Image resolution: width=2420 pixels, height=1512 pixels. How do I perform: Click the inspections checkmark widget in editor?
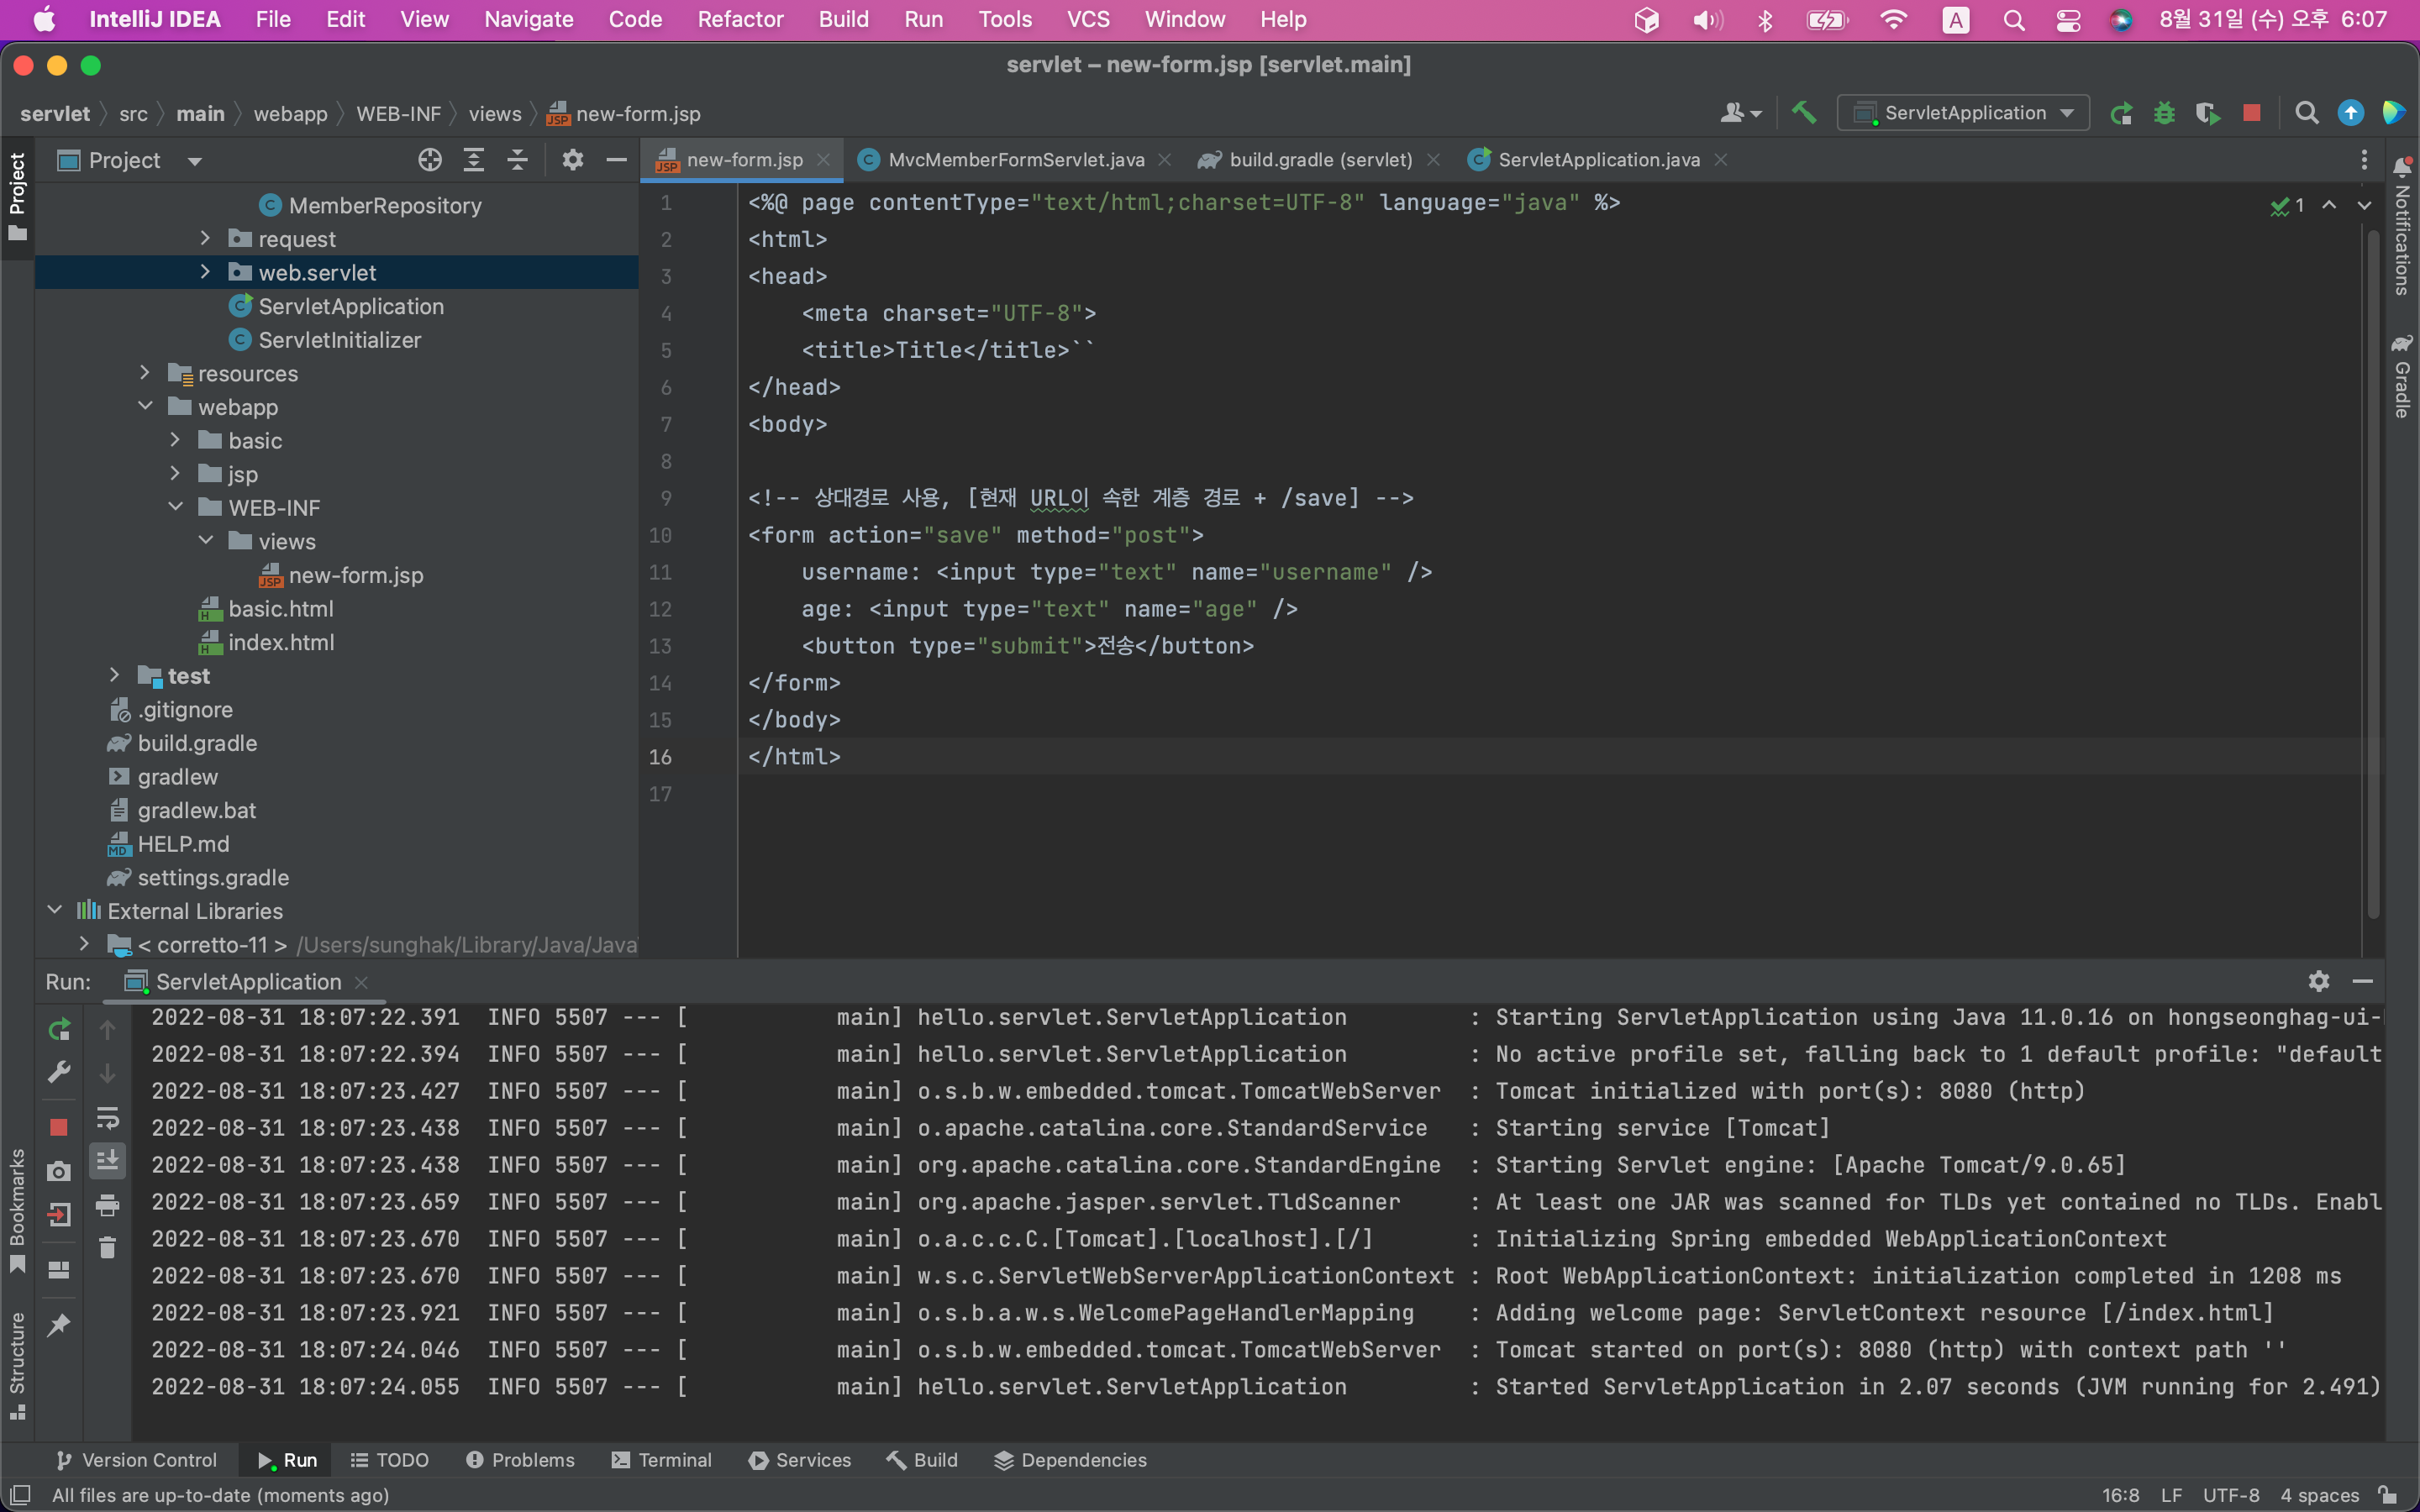point(2287,205)
